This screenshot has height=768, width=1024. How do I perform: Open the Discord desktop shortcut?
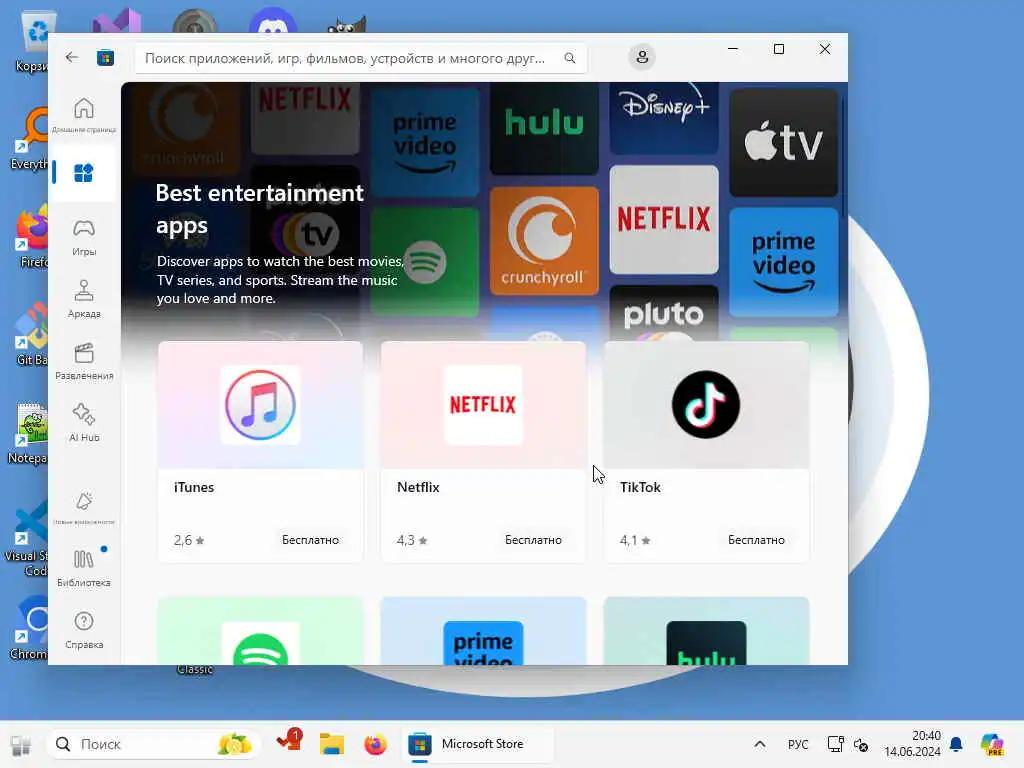273,20
